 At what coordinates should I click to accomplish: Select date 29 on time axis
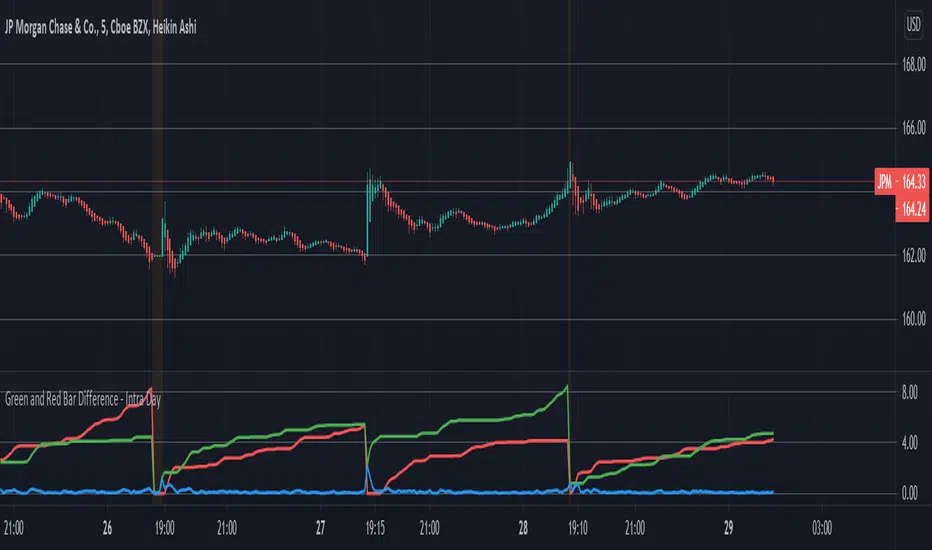tap(729, 528)
